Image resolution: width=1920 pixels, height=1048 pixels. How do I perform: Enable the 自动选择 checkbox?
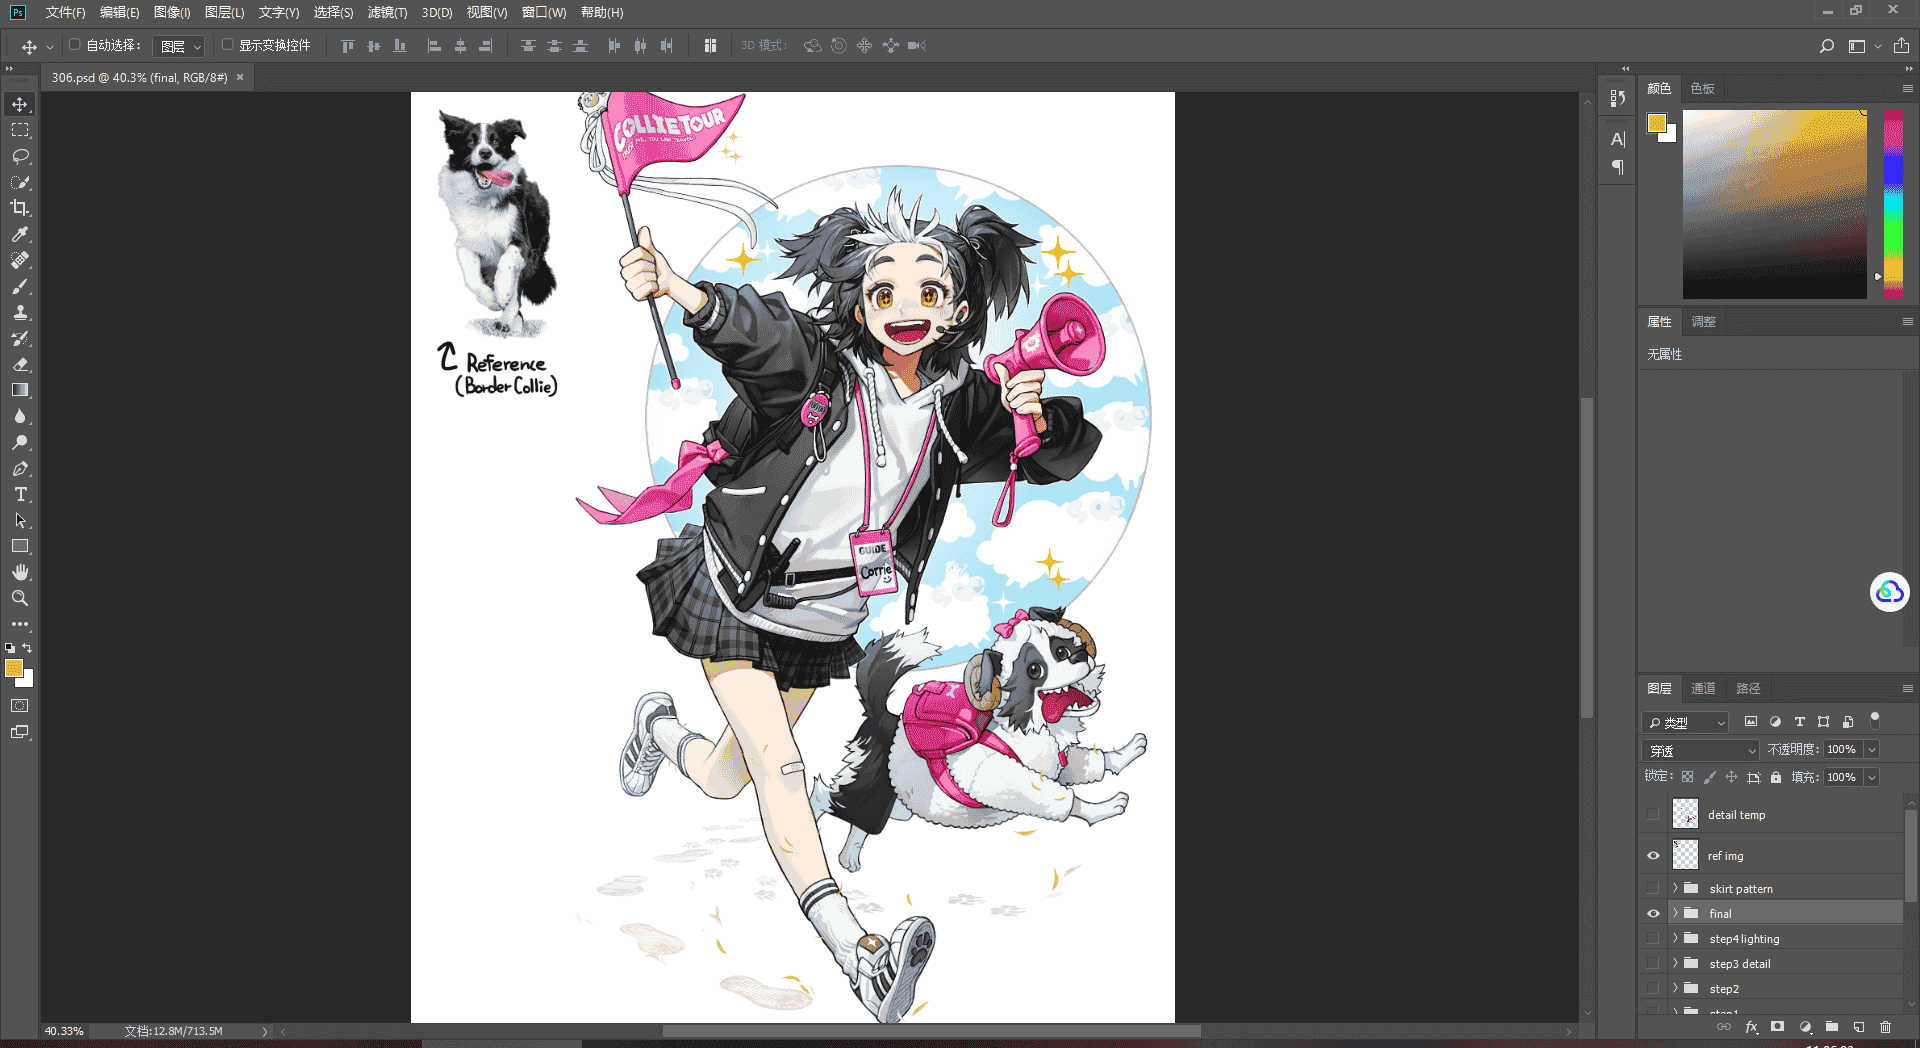(75, 45)
